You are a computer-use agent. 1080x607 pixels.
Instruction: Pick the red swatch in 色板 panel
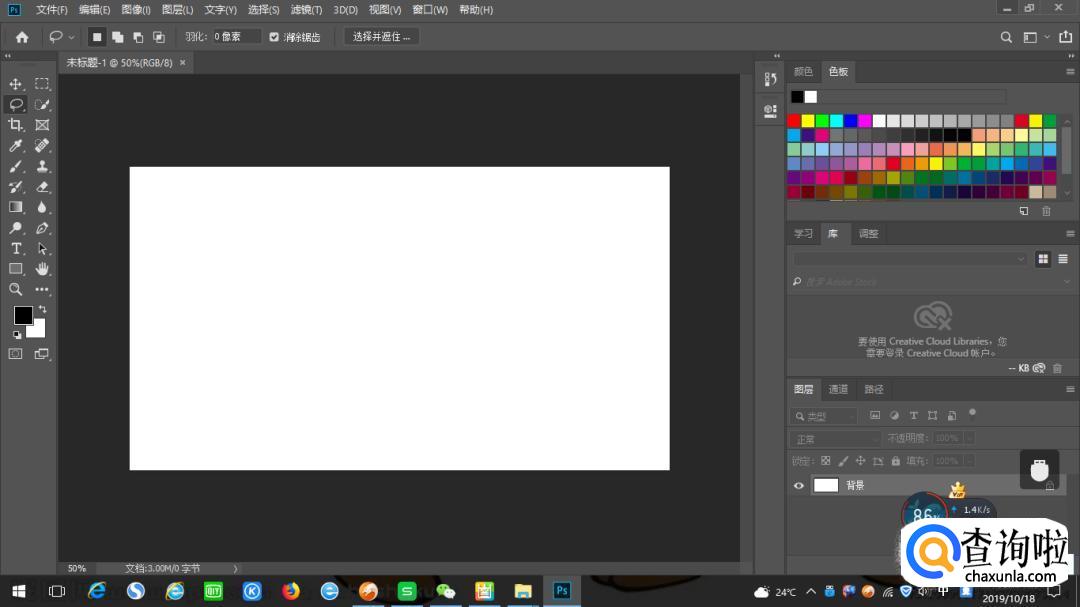tap(794, 121)
